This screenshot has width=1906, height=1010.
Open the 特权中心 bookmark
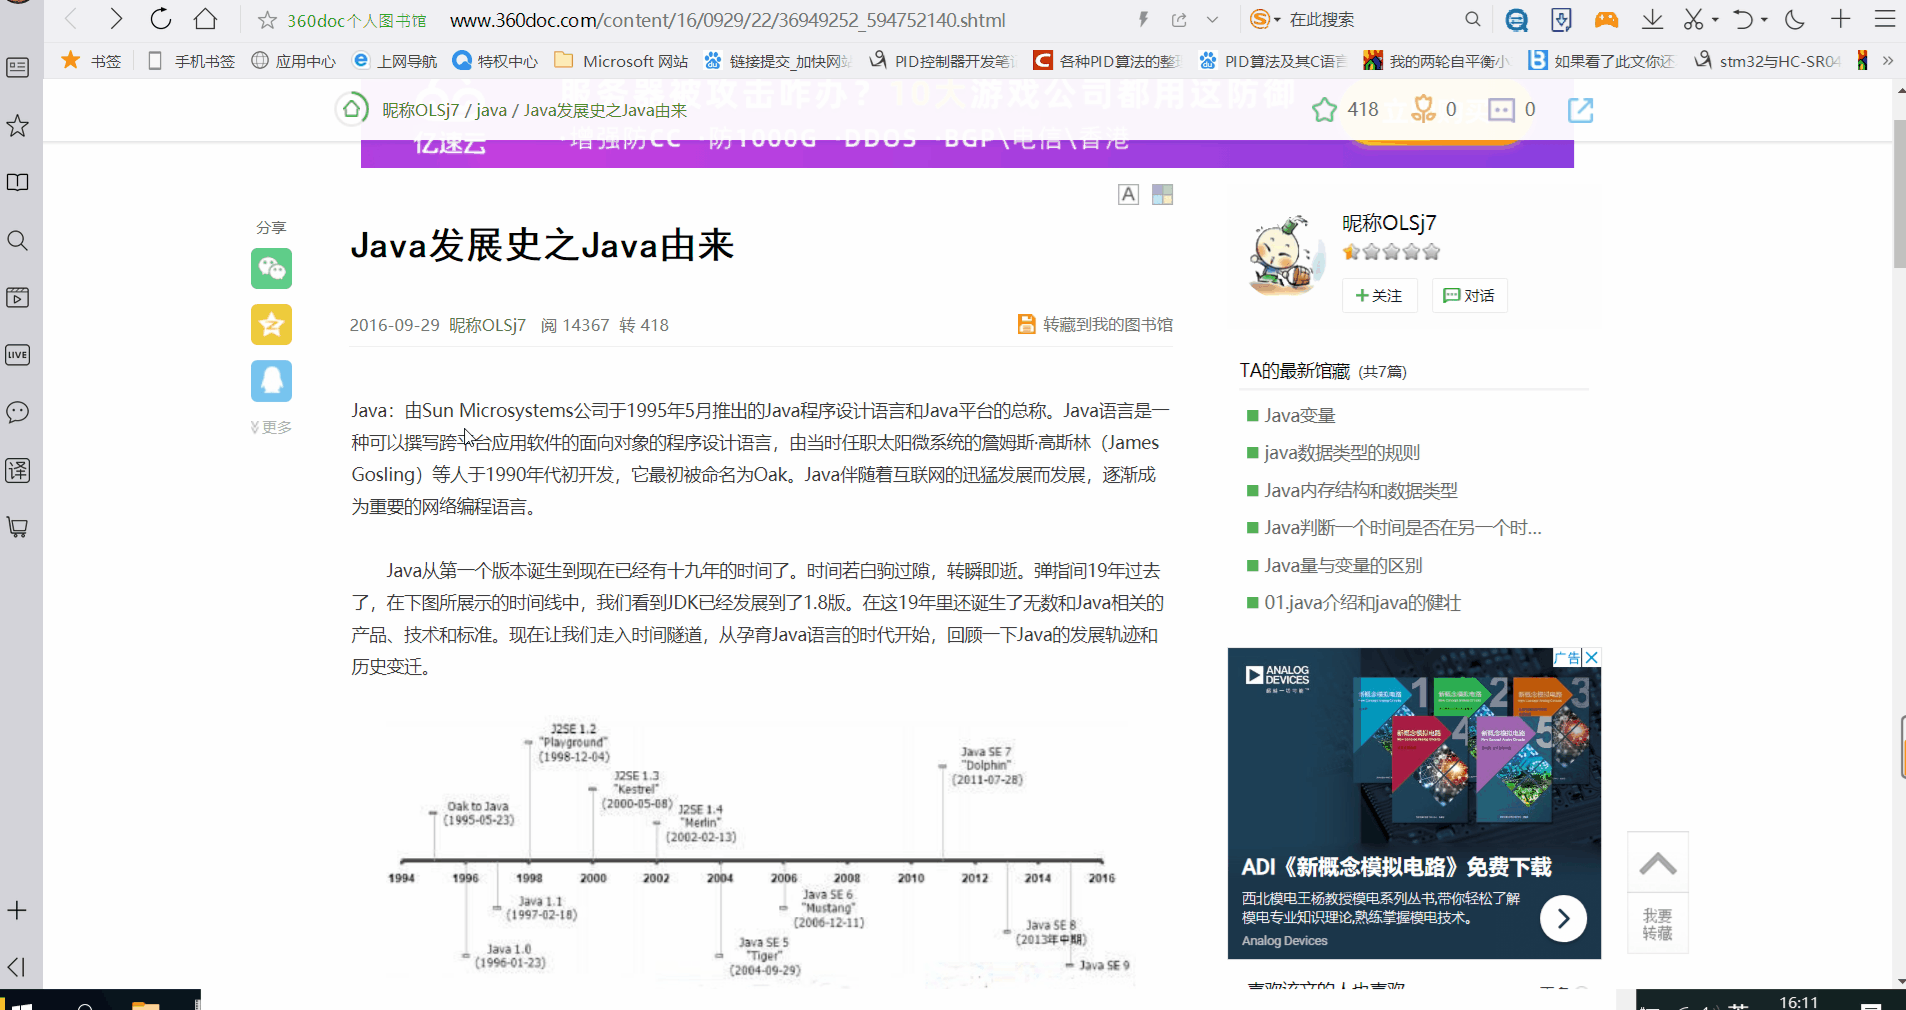[496, 61]
